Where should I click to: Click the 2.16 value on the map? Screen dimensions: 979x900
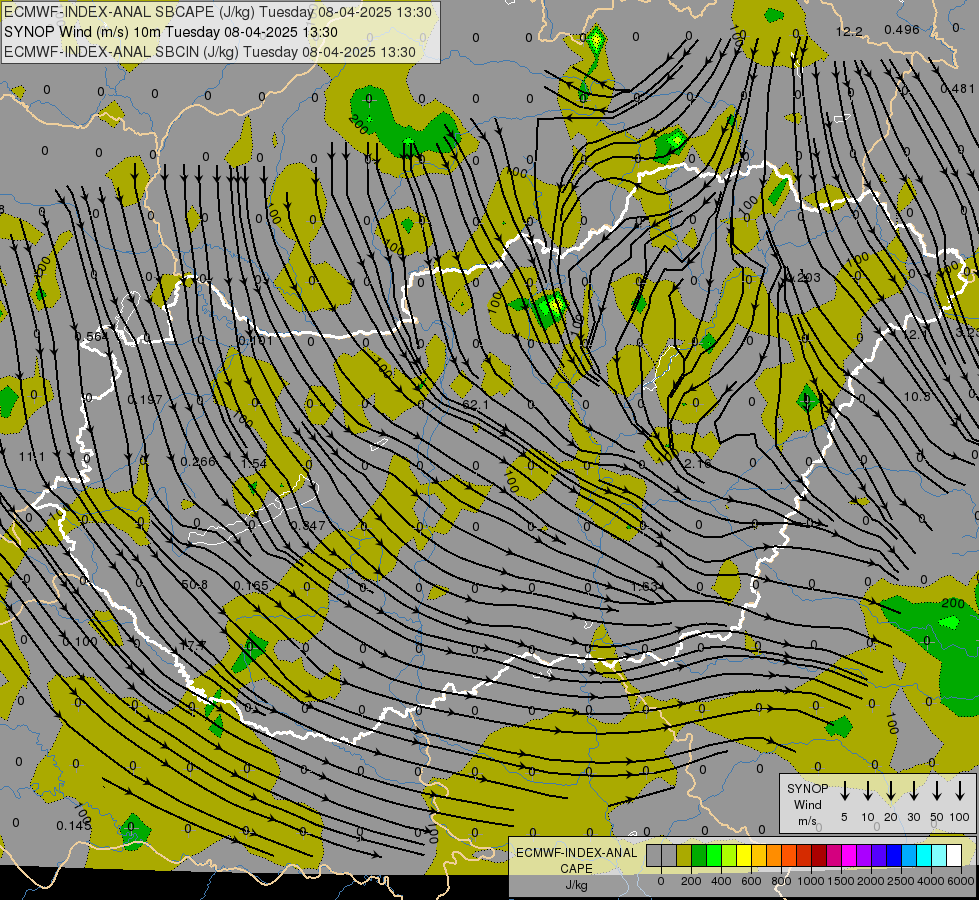click(697, 463)
